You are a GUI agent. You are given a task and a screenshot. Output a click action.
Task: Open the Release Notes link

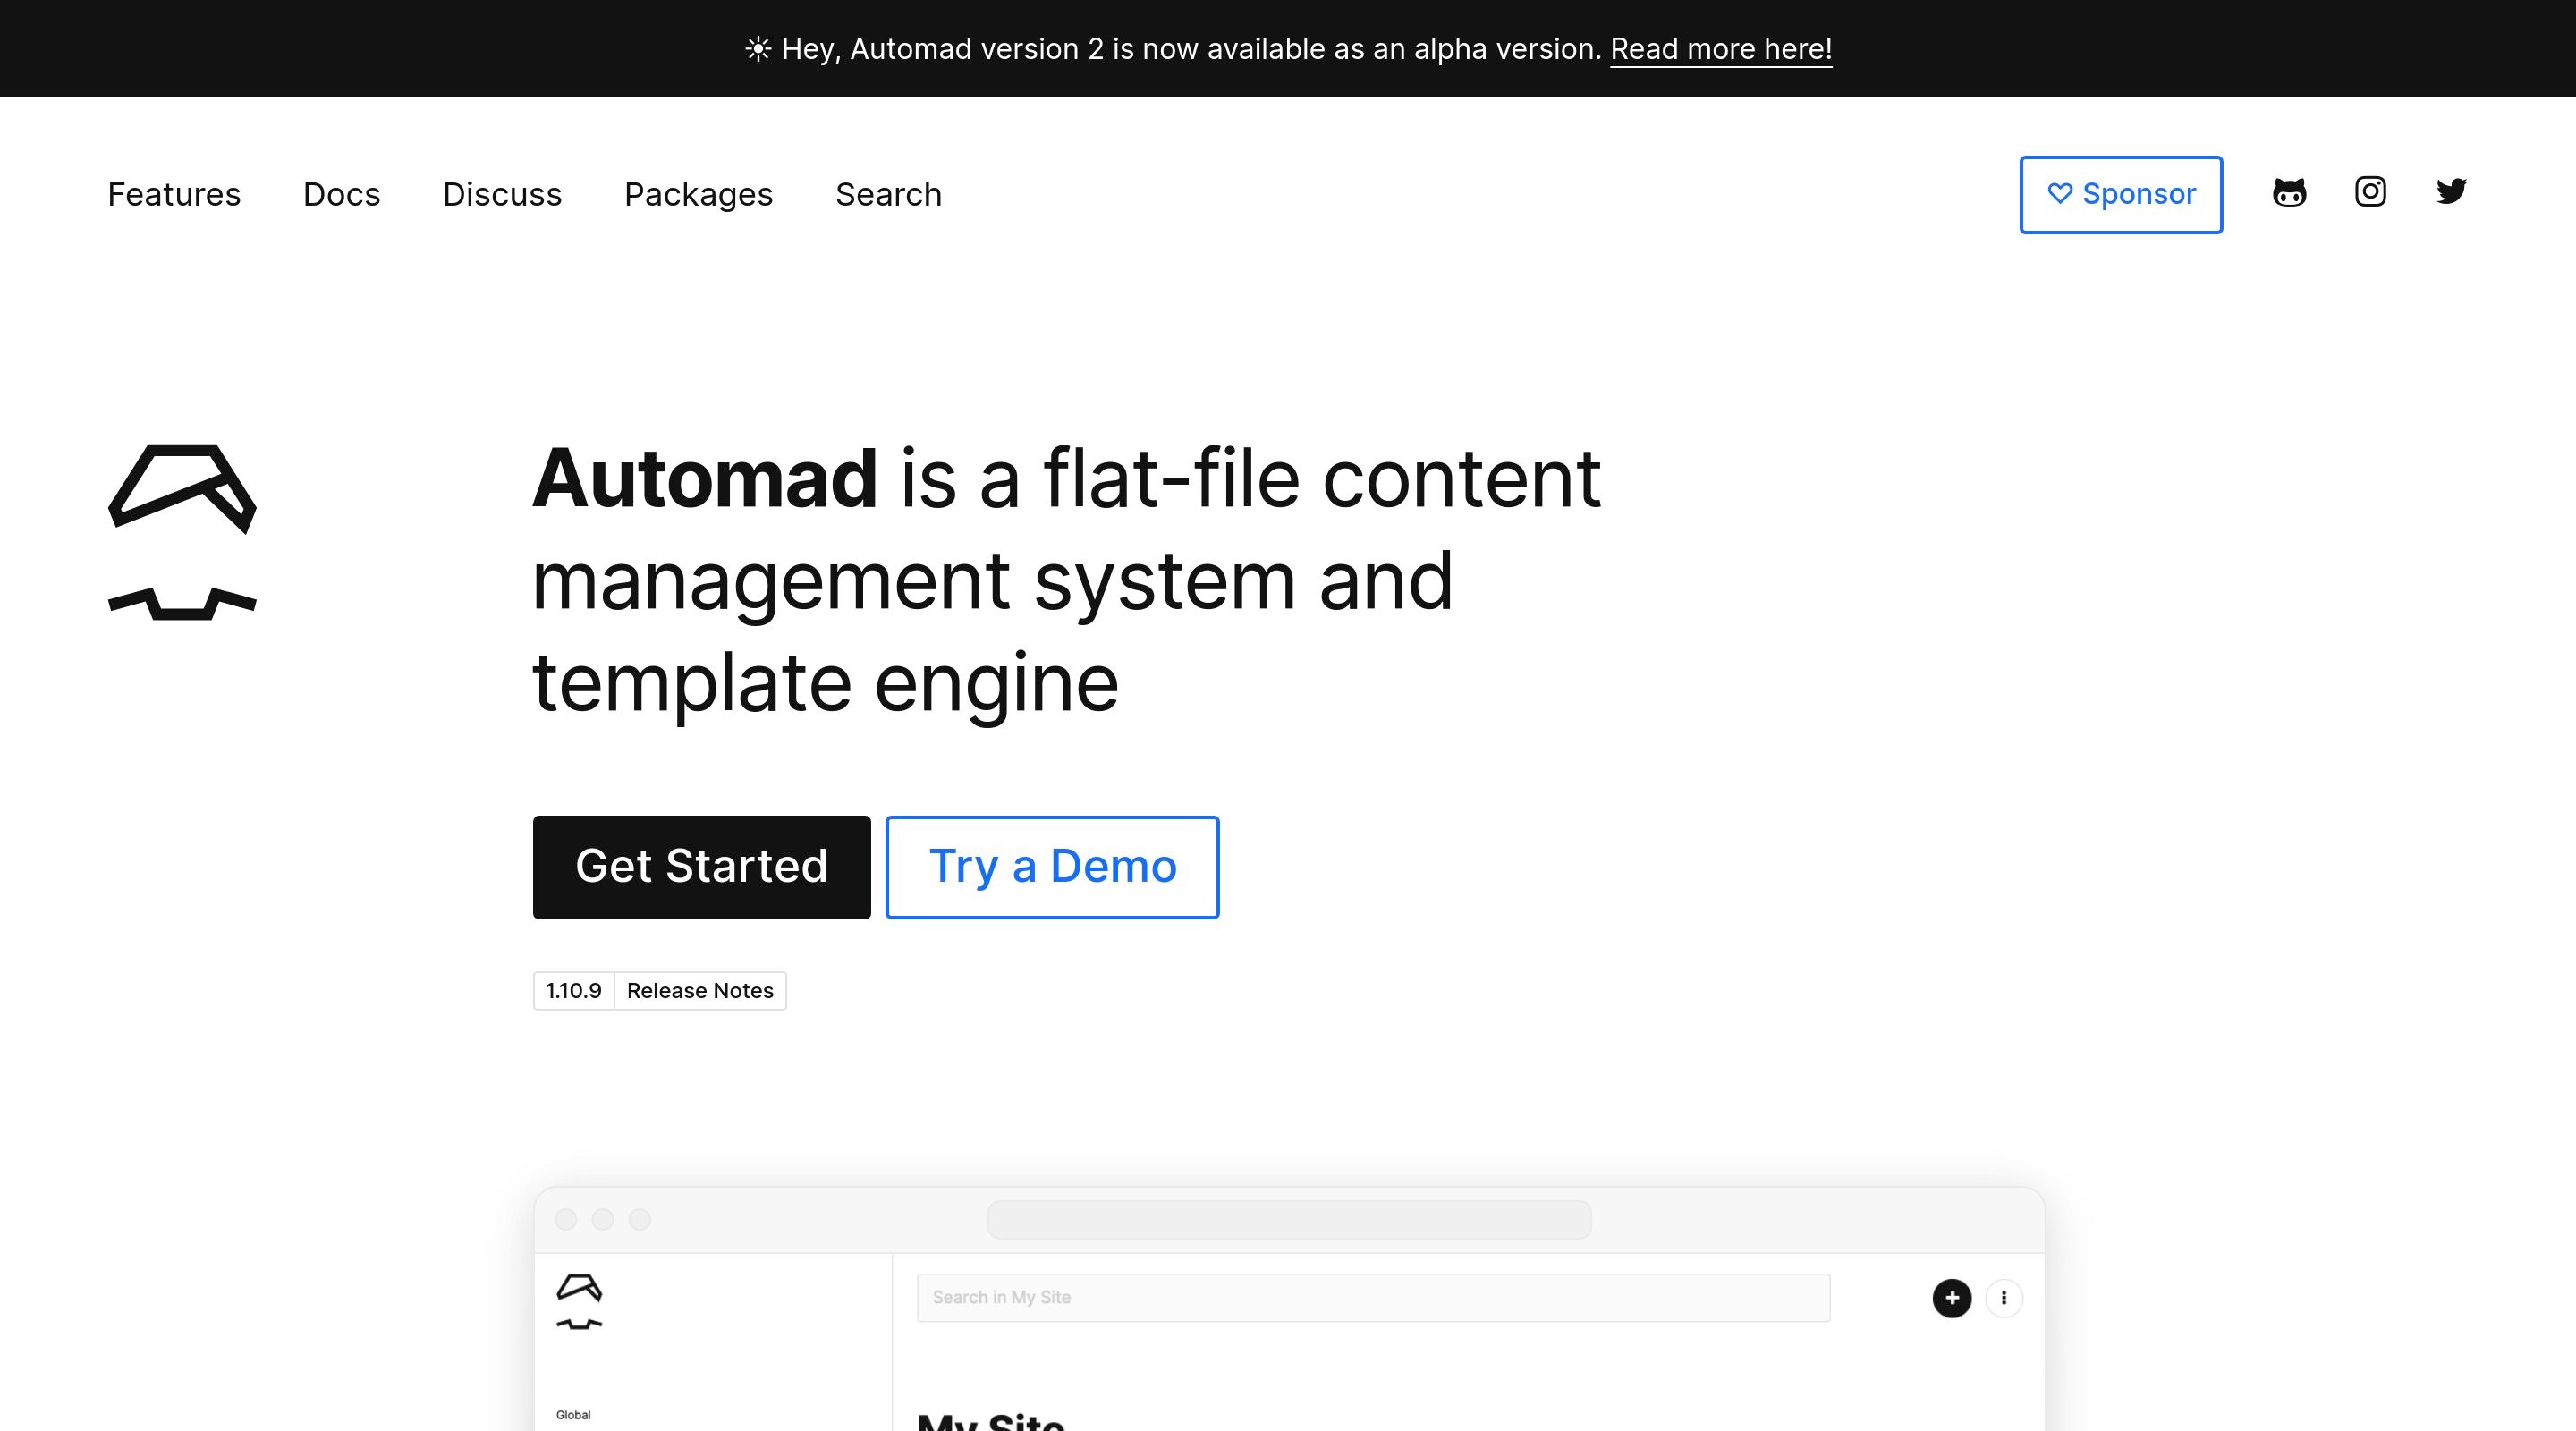pyautogui.click(x=699, y=991)
